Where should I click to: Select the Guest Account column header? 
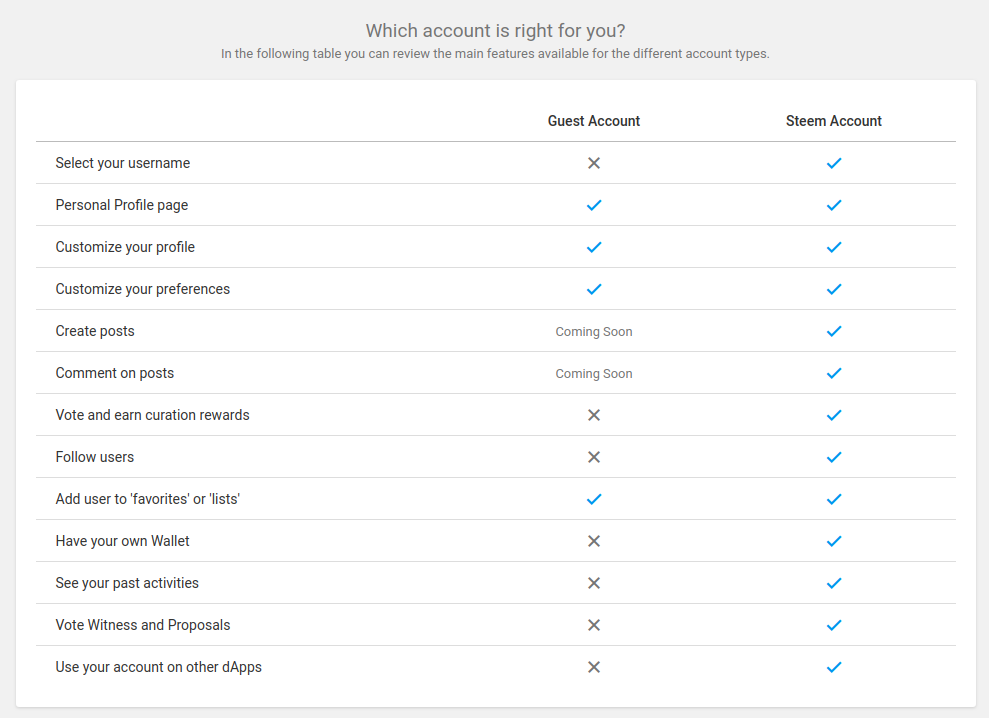[594, 120]
